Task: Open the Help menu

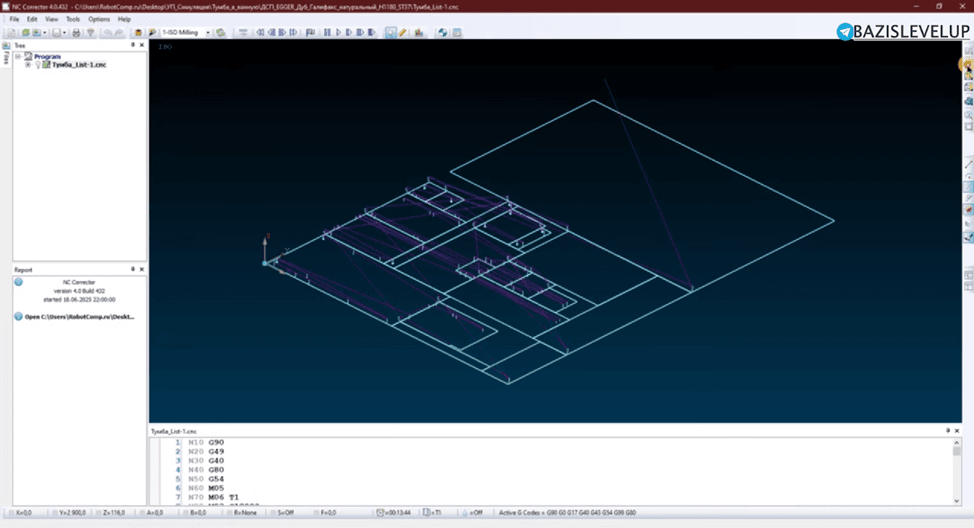Action: 124,19
